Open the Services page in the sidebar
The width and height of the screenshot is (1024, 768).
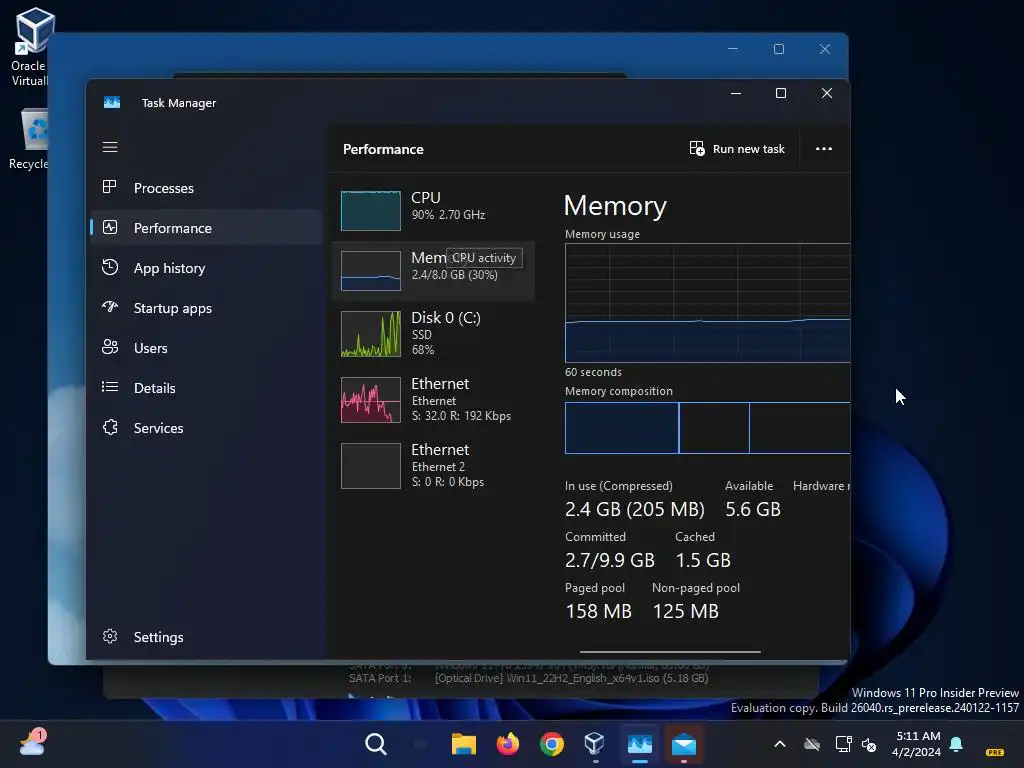(x=206, y=428)
